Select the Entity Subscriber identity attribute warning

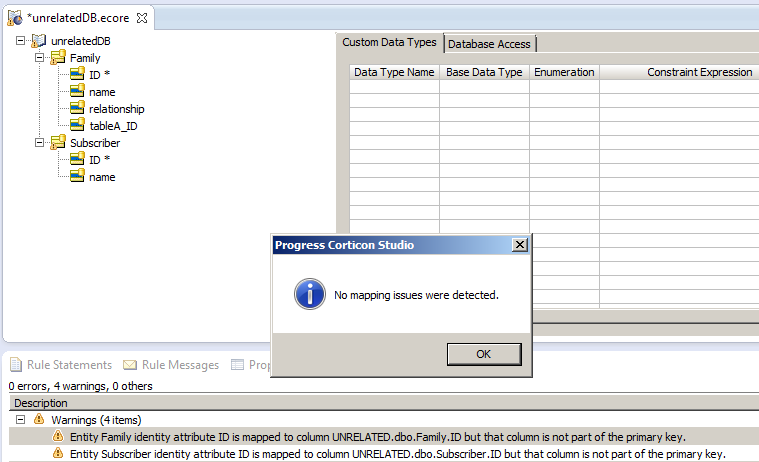[384, 454]
